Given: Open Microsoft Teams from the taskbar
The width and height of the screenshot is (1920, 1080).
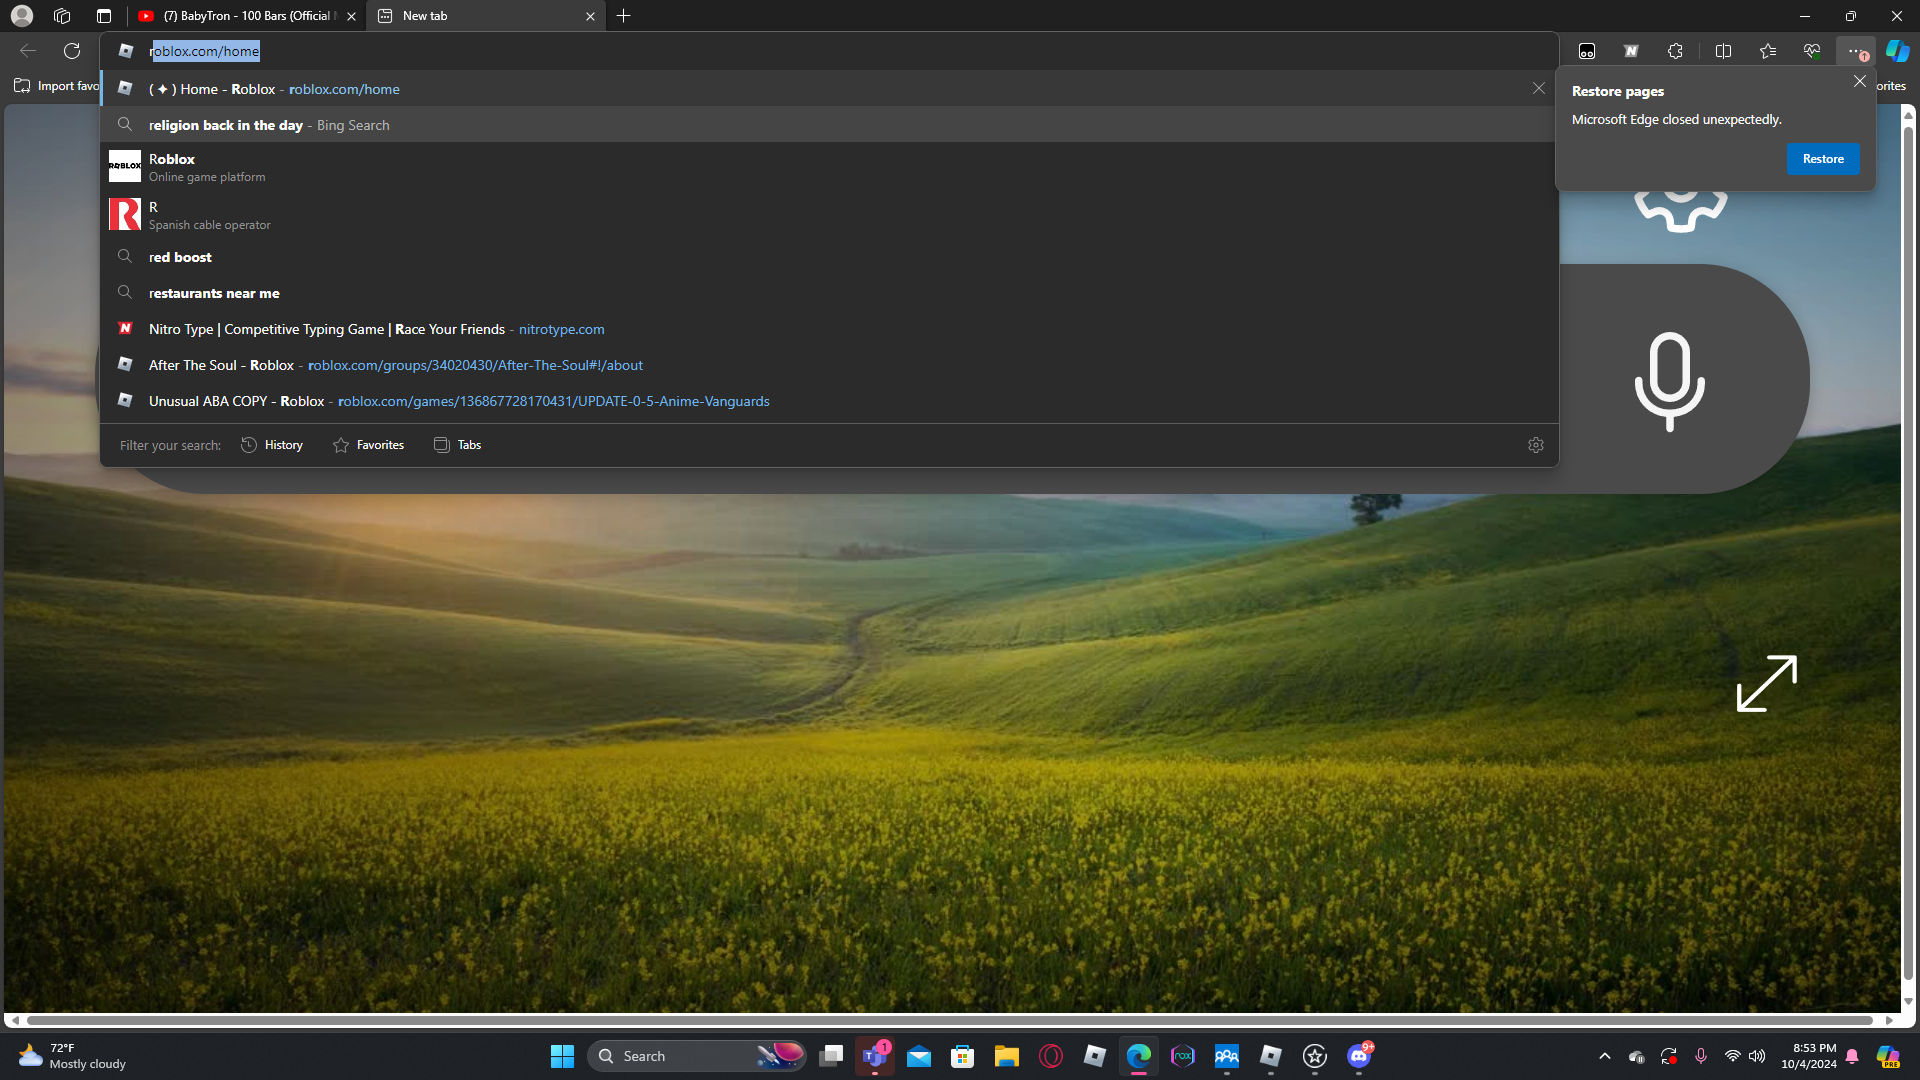Looking at the screenshot, I should [875, 1056].
